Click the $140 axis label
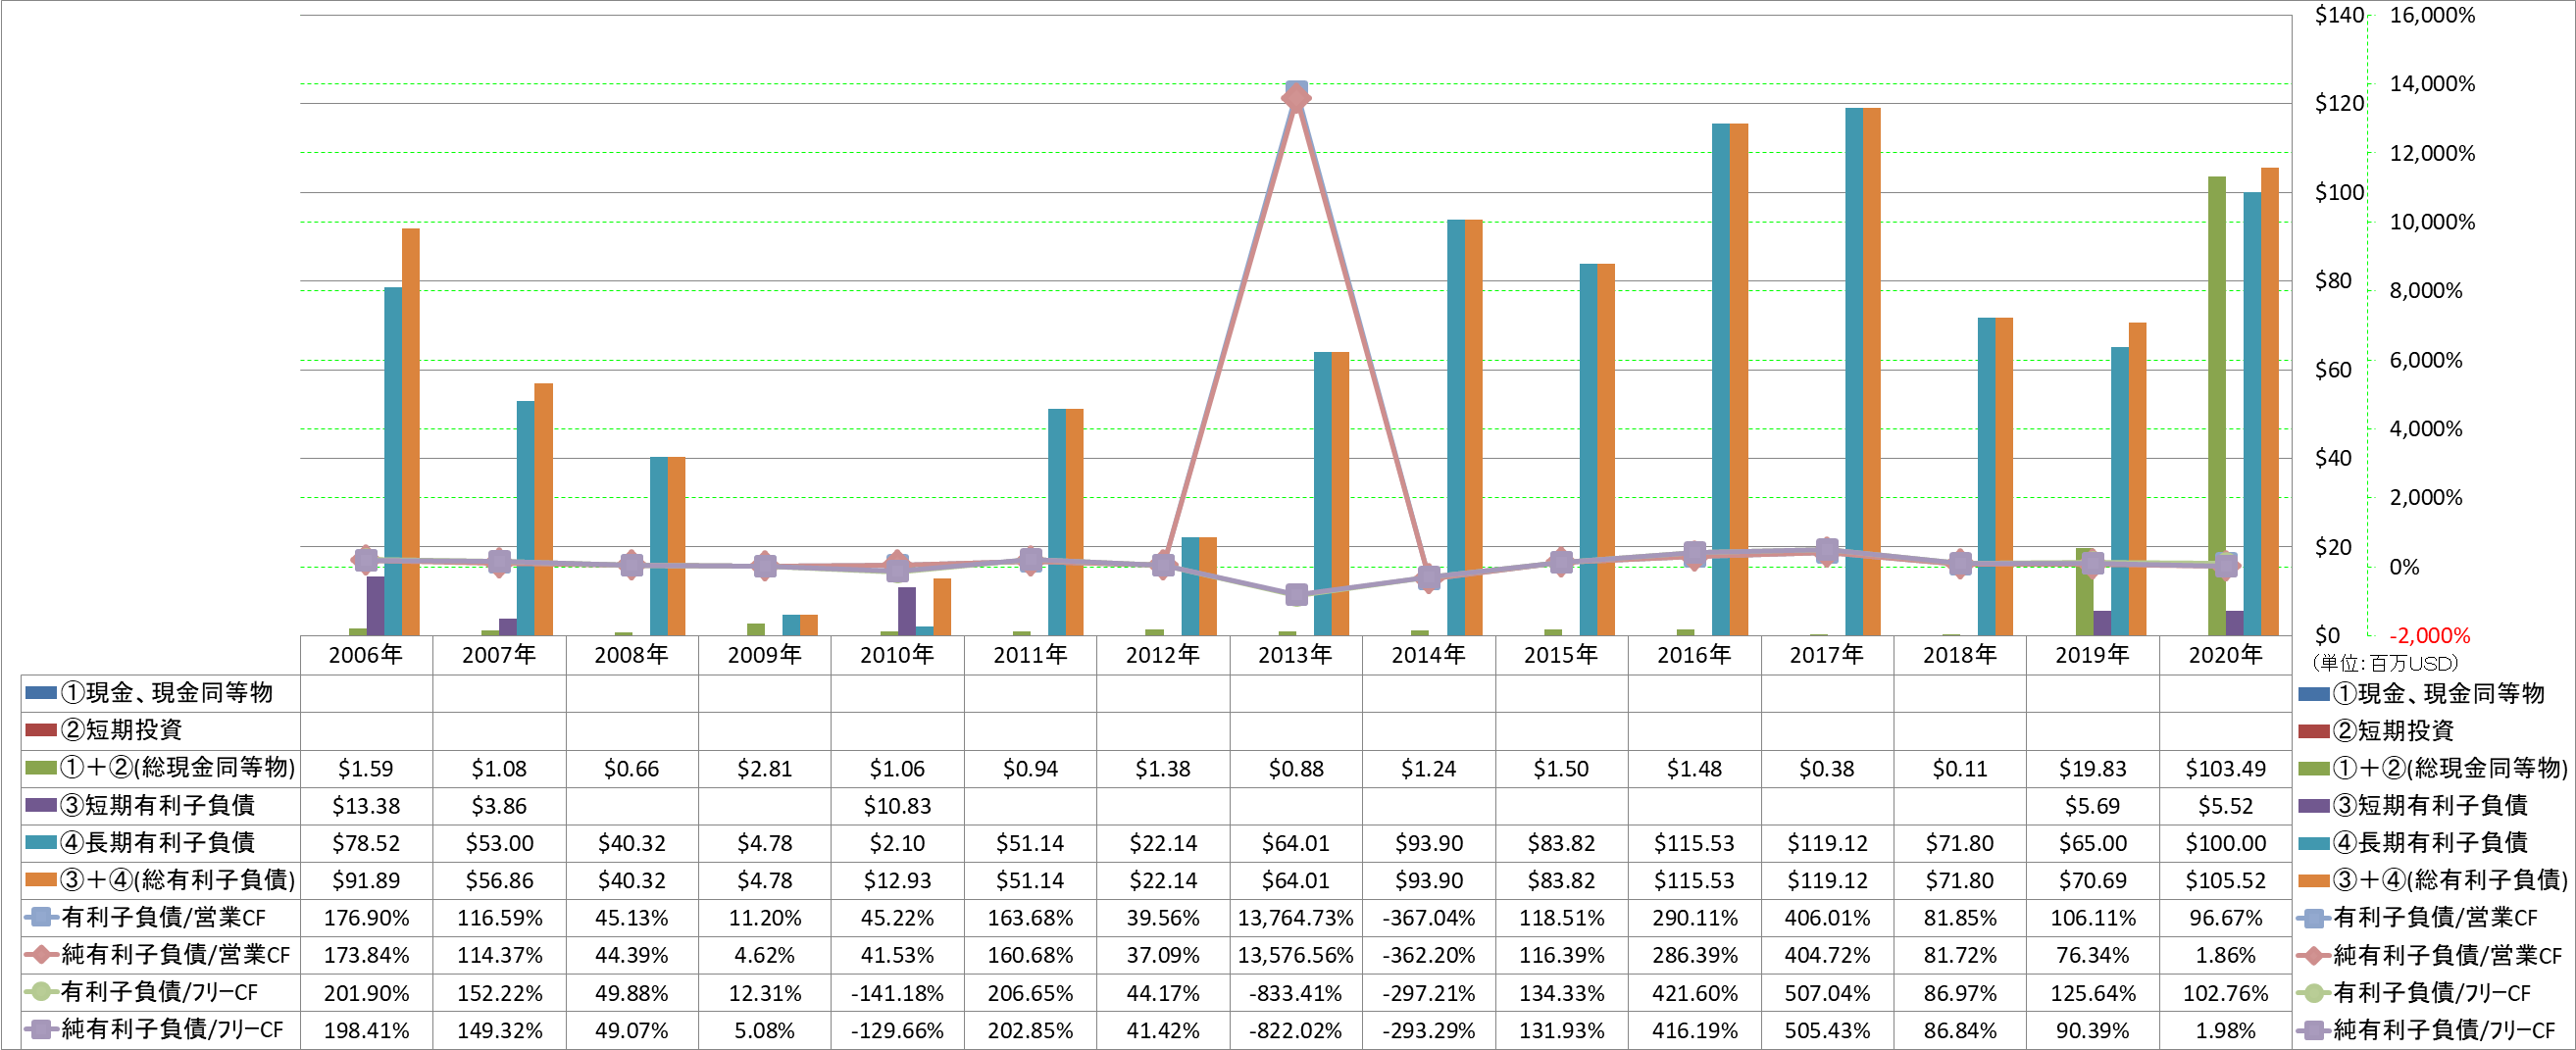The image size is (2576, 1050). (x=2339, y=15)
